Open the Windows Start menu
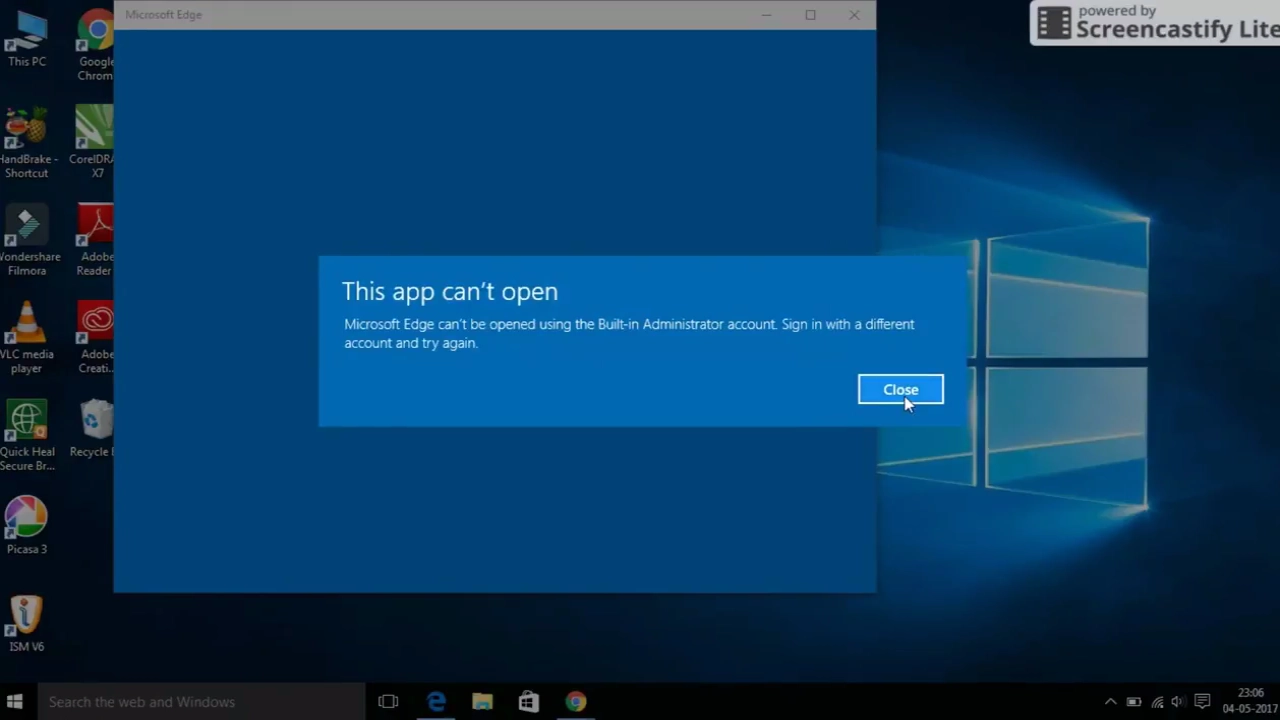Viewport: 1280px width, 720px height. point(15,701)
